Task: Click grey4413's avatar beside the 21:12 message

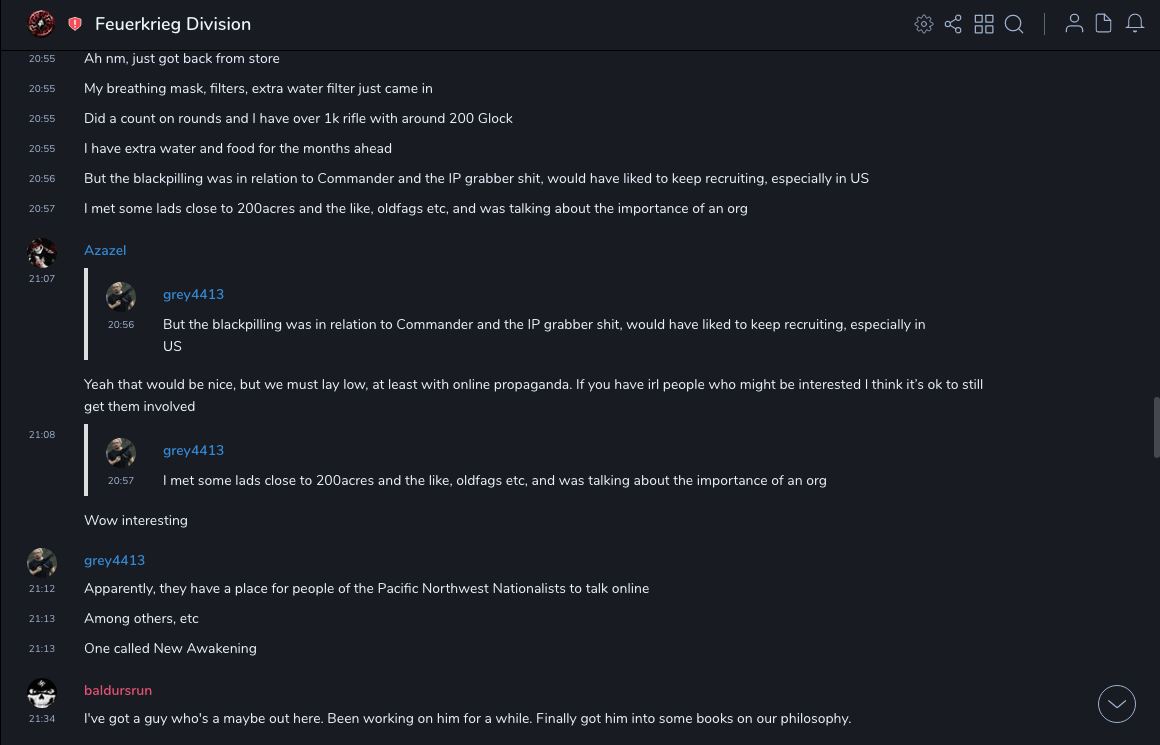Action: click(42, 562)
